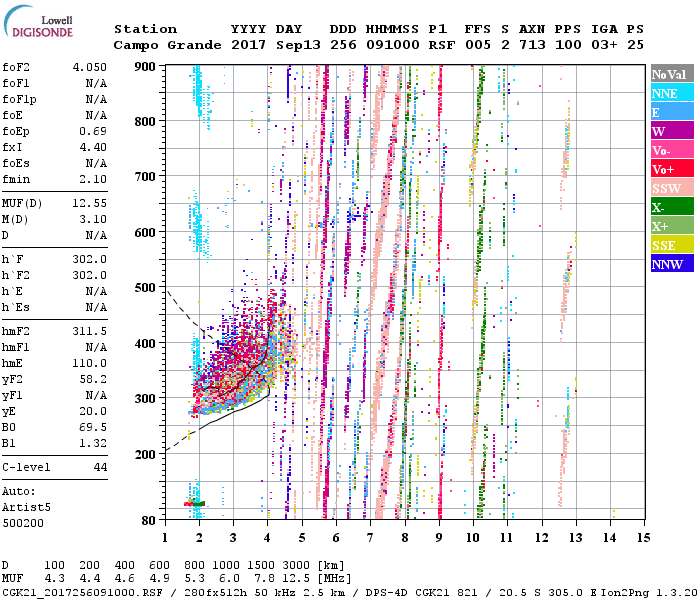Click the red Vo+ legend entry
The height and width of the screenshot is (600, 700).
[x=670, y=169]
